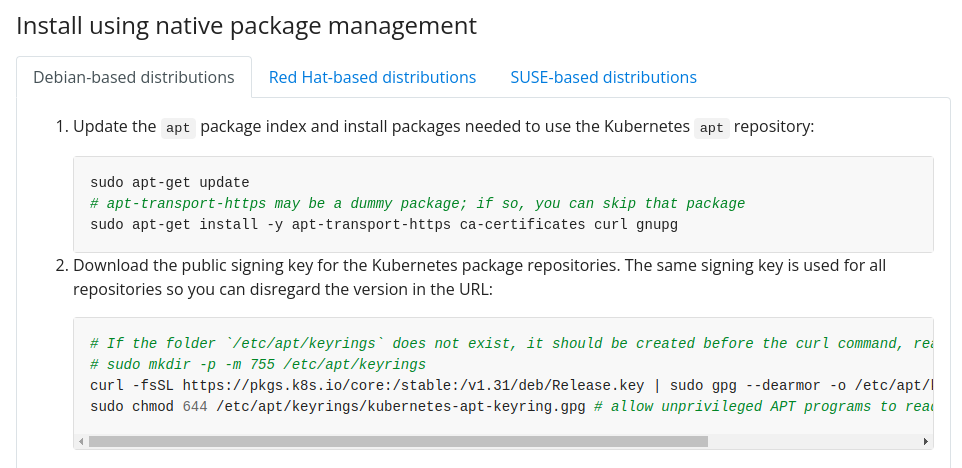Screen dimensions: 962x468
Task: Click the curl -fsSL pkgs.k8s.io command line
Action: coord(512,386)
